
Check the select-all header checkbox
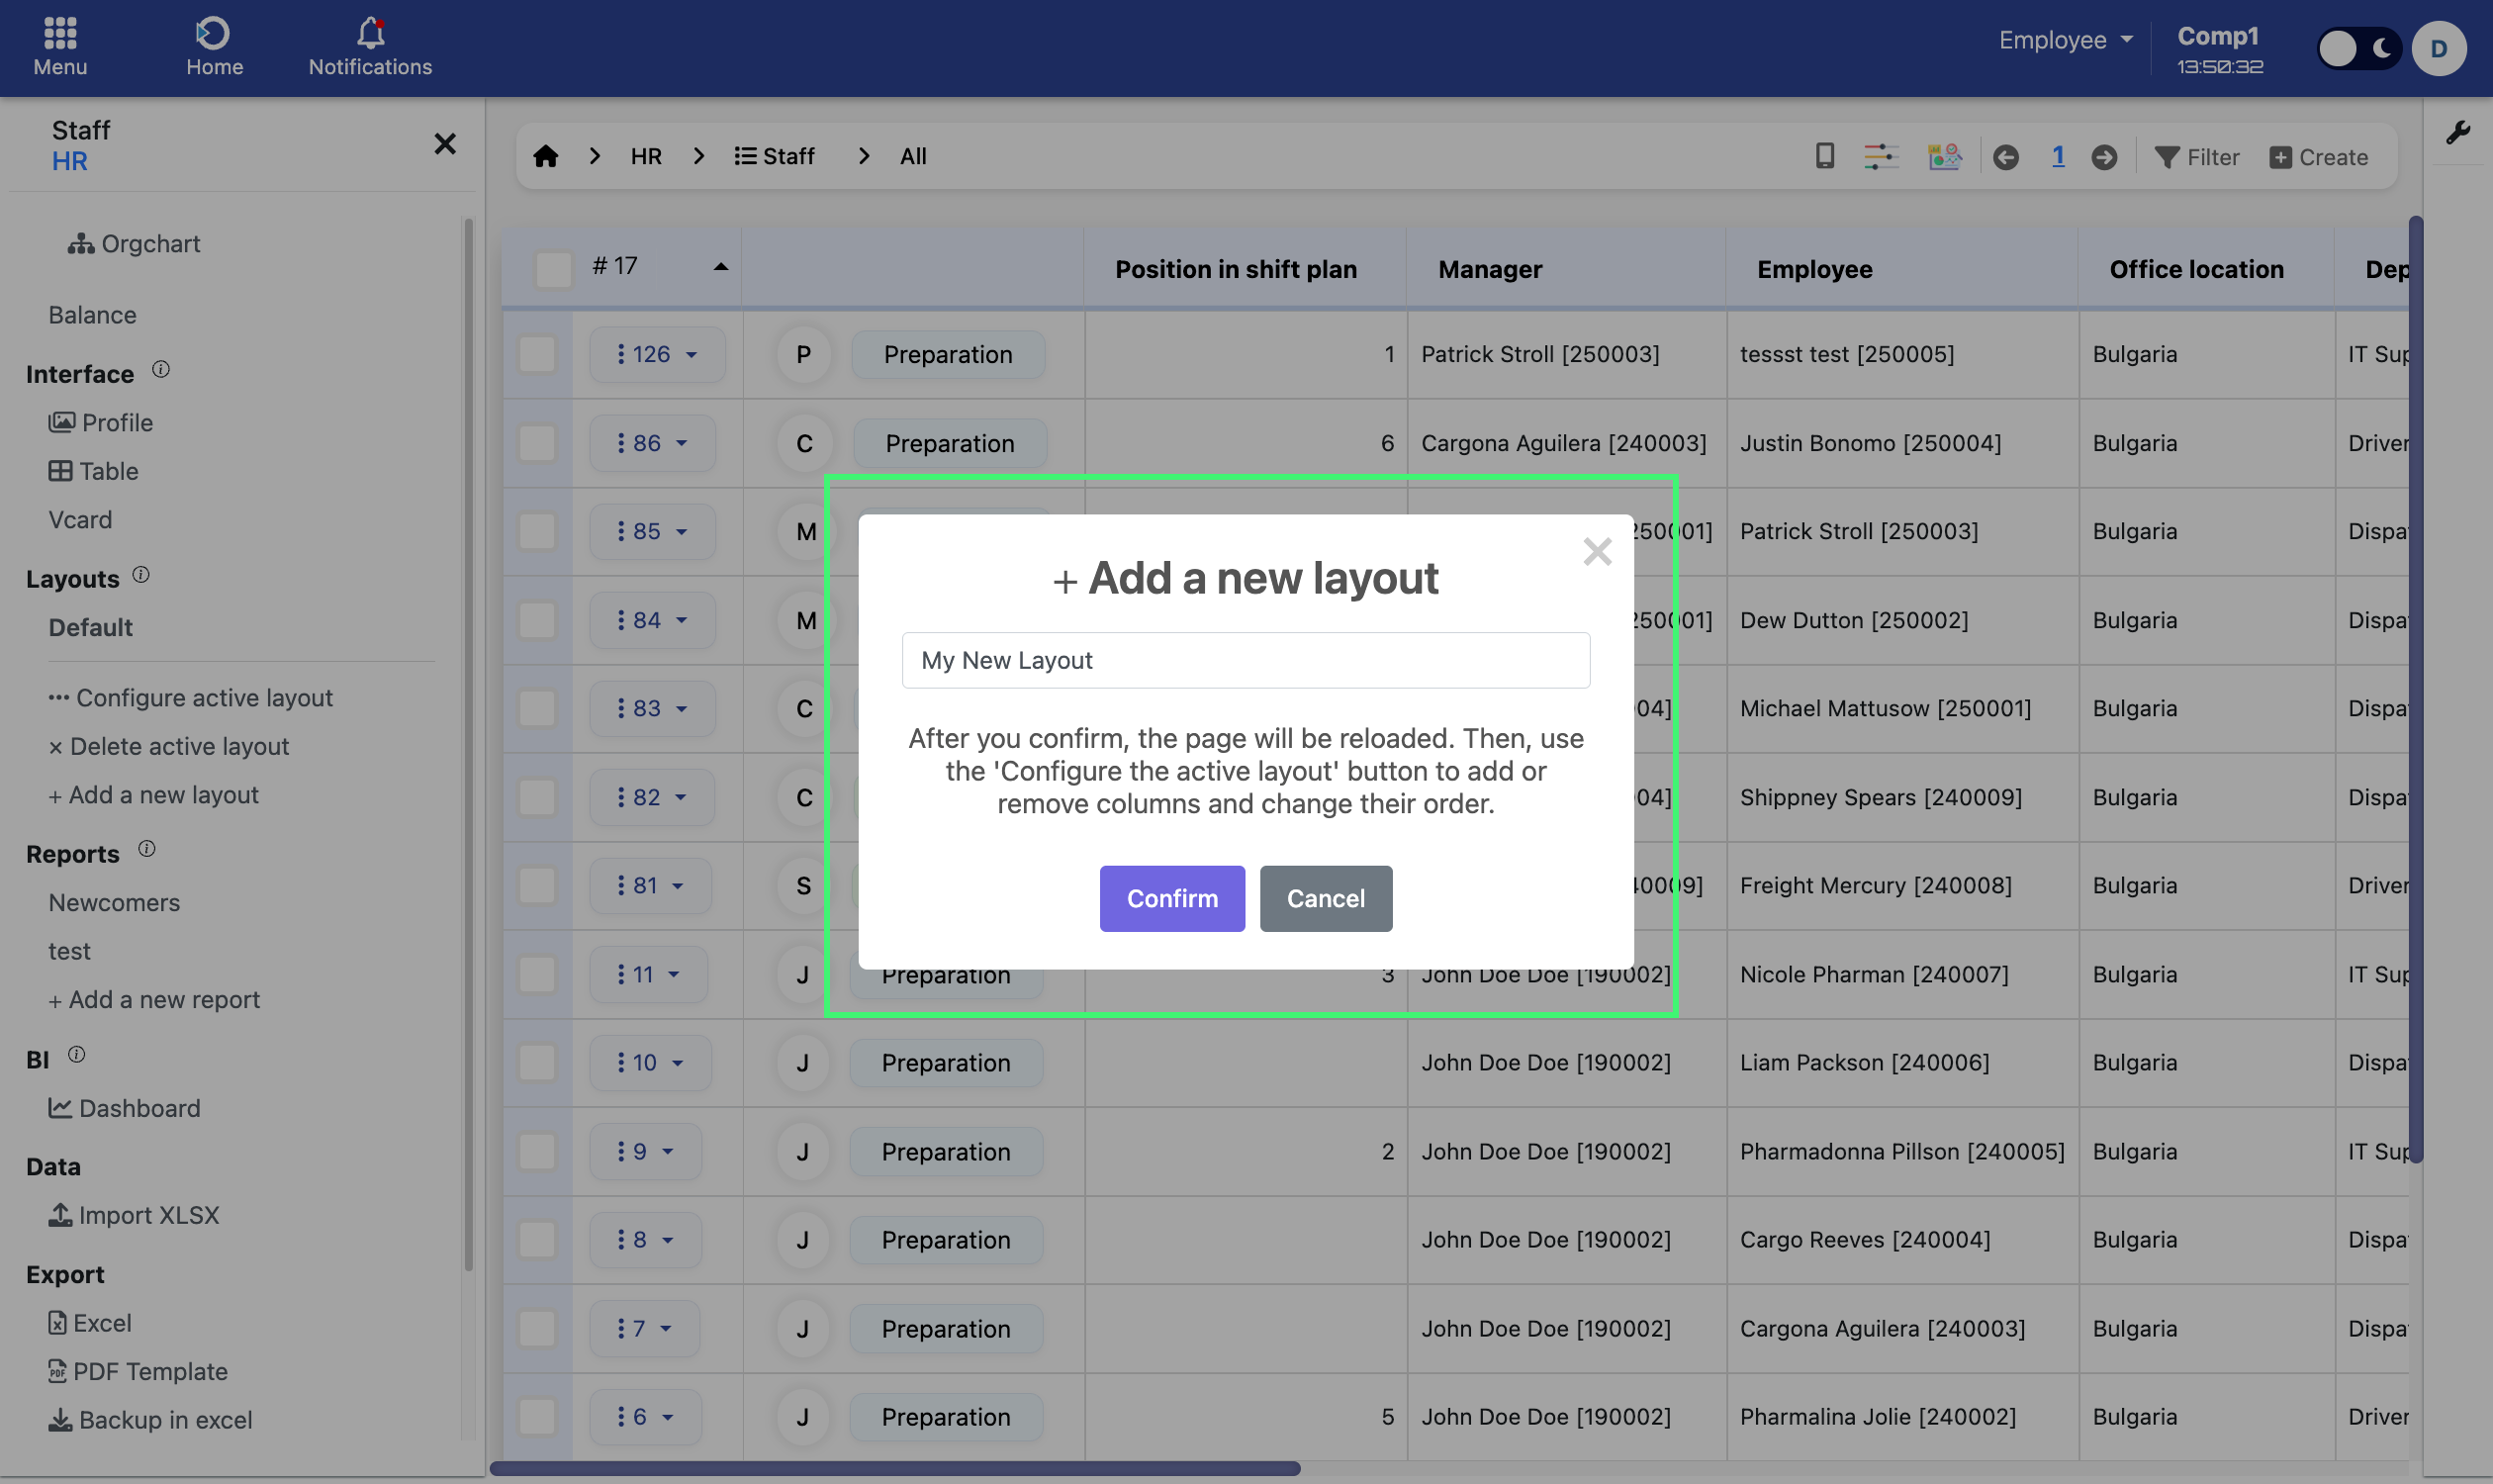[553, 268]
